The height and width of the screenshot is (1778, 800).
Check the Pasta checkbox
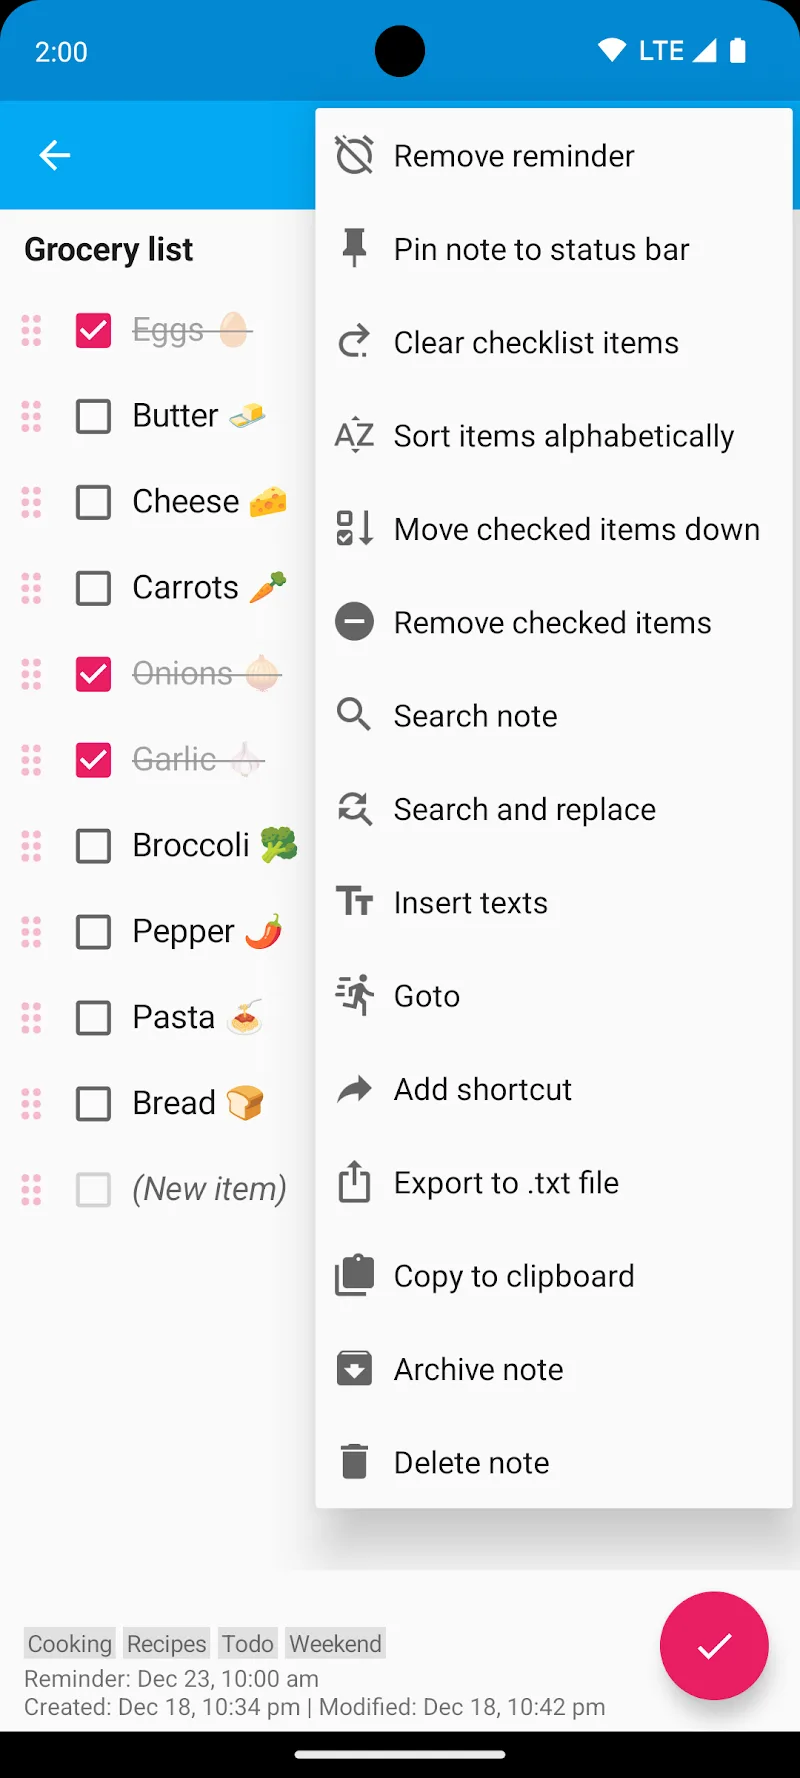[x=93, y=1017]
